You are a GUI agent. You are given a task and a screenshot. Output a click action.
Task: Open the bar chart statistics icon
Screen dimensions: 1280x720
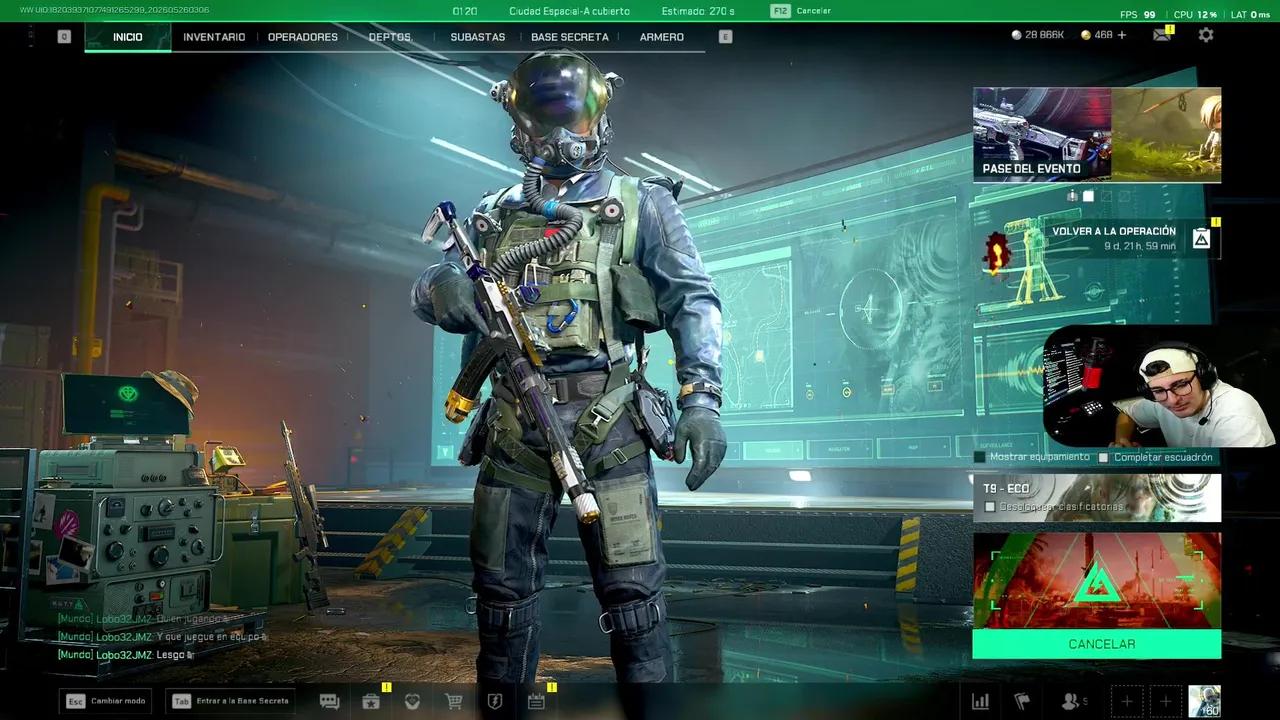[x=981, y=701]
